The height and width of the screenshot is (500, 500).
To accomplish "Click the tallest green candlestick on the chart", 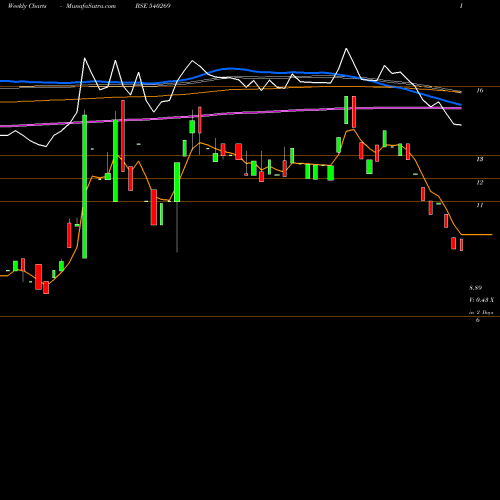I will pos(85,187).
